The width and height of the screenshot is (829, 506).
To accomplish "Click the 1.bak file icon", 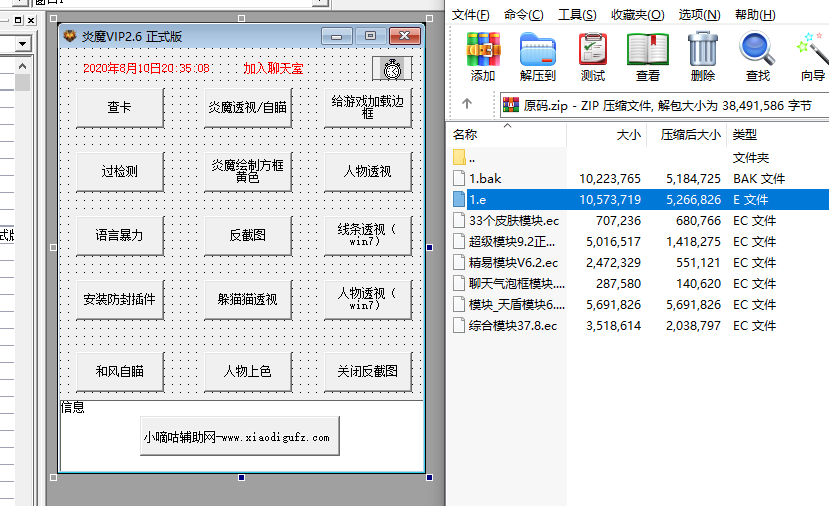I will pos(459,178).
